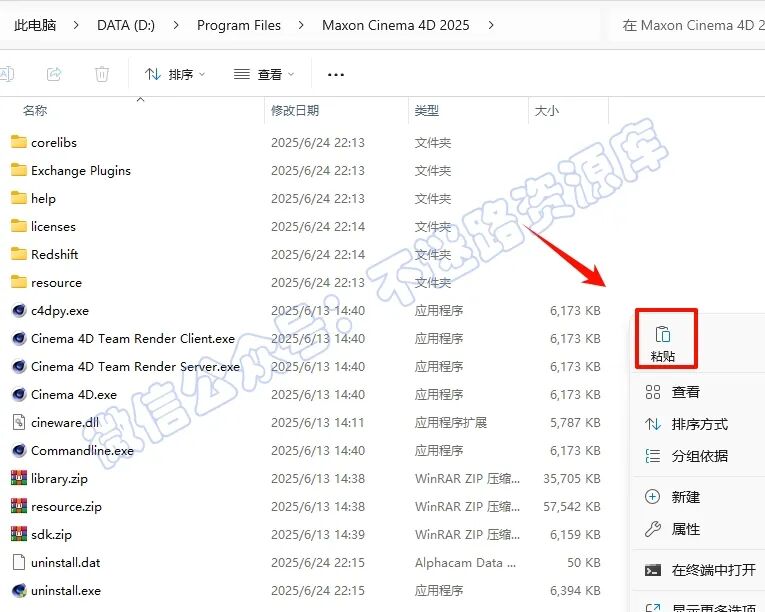Sort by 大小 column header

click(x=546, y=110)
